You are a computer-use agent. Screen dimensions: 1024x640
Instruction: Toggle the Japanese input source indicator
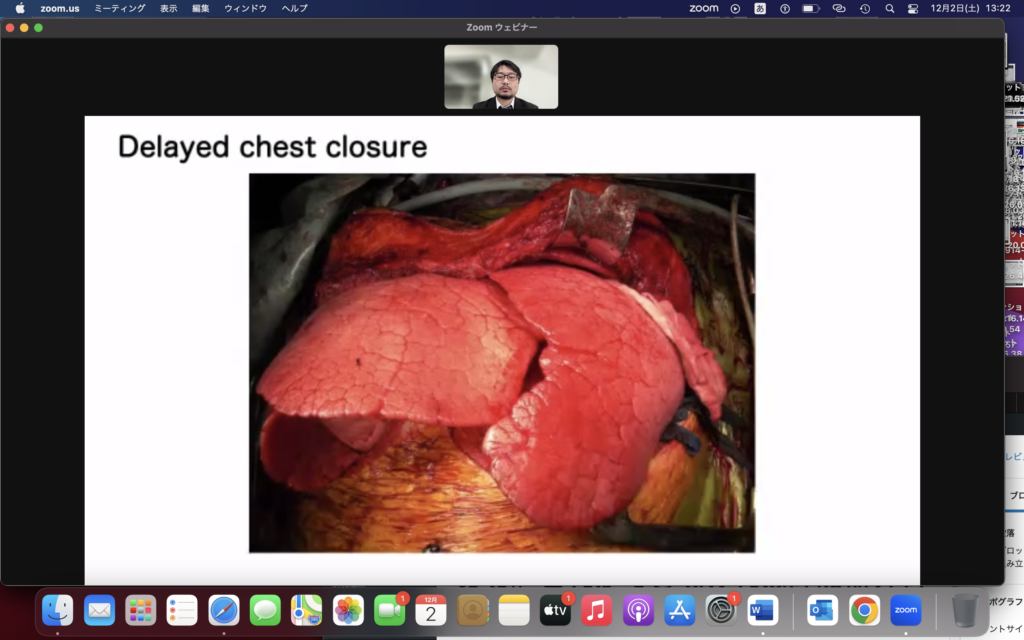[760, 8]
